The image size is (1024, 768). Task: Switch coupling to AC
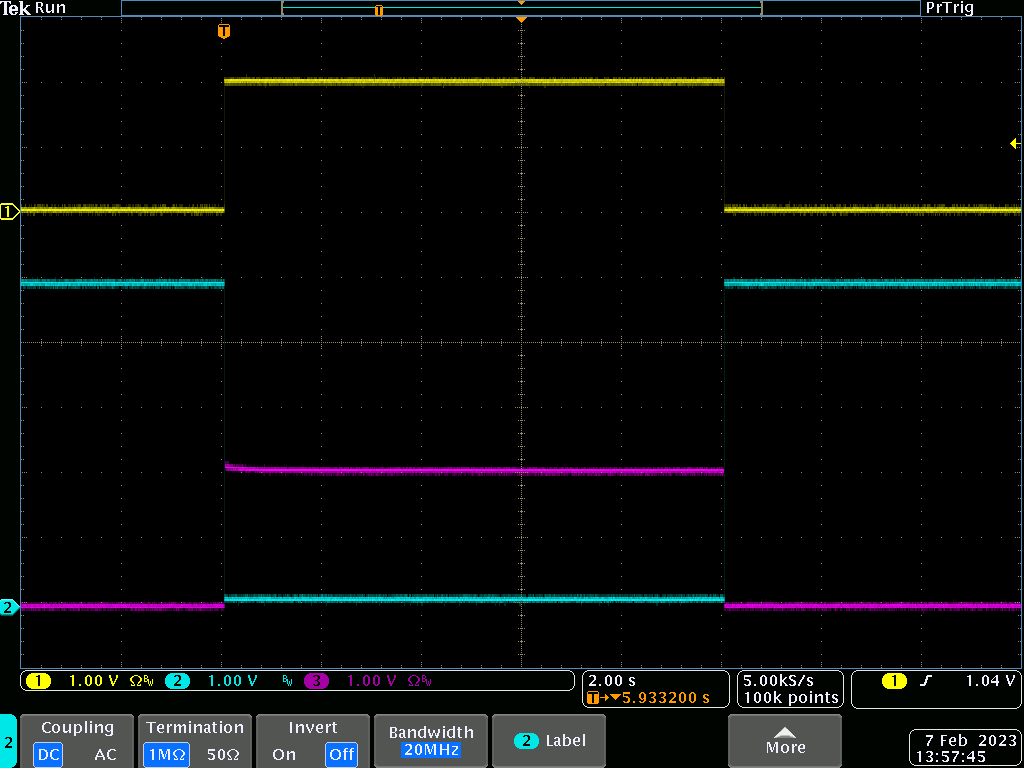[105, 755]
